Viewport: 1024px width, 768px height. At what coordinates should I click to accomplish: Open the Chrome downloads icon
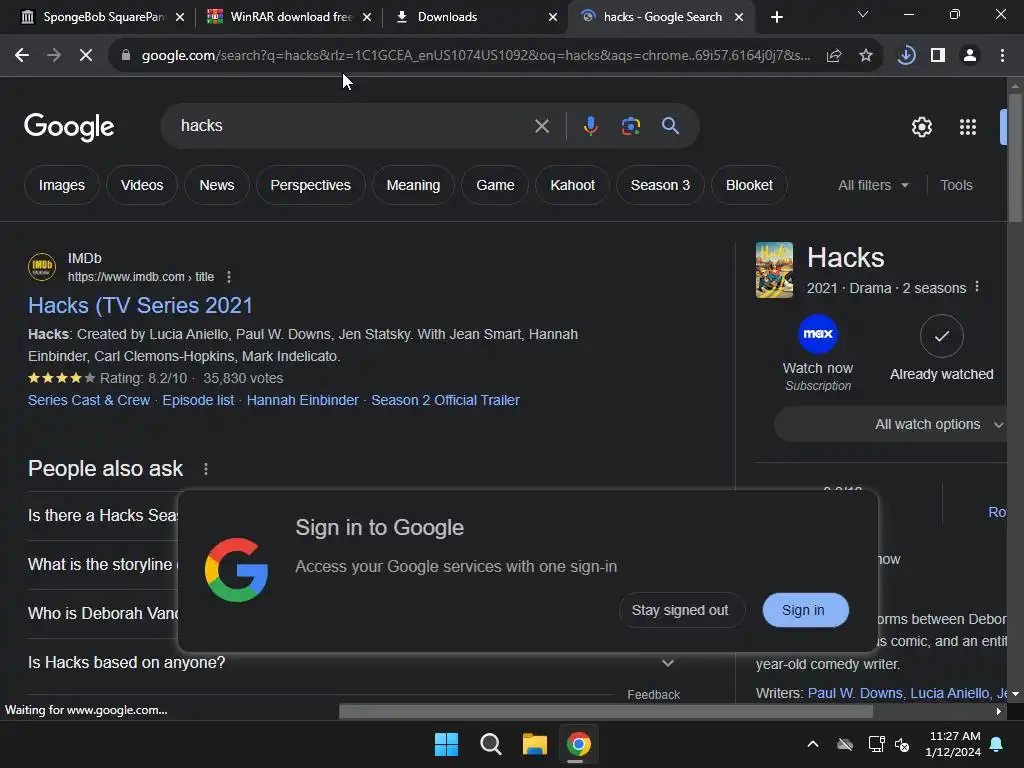point(906,56)
